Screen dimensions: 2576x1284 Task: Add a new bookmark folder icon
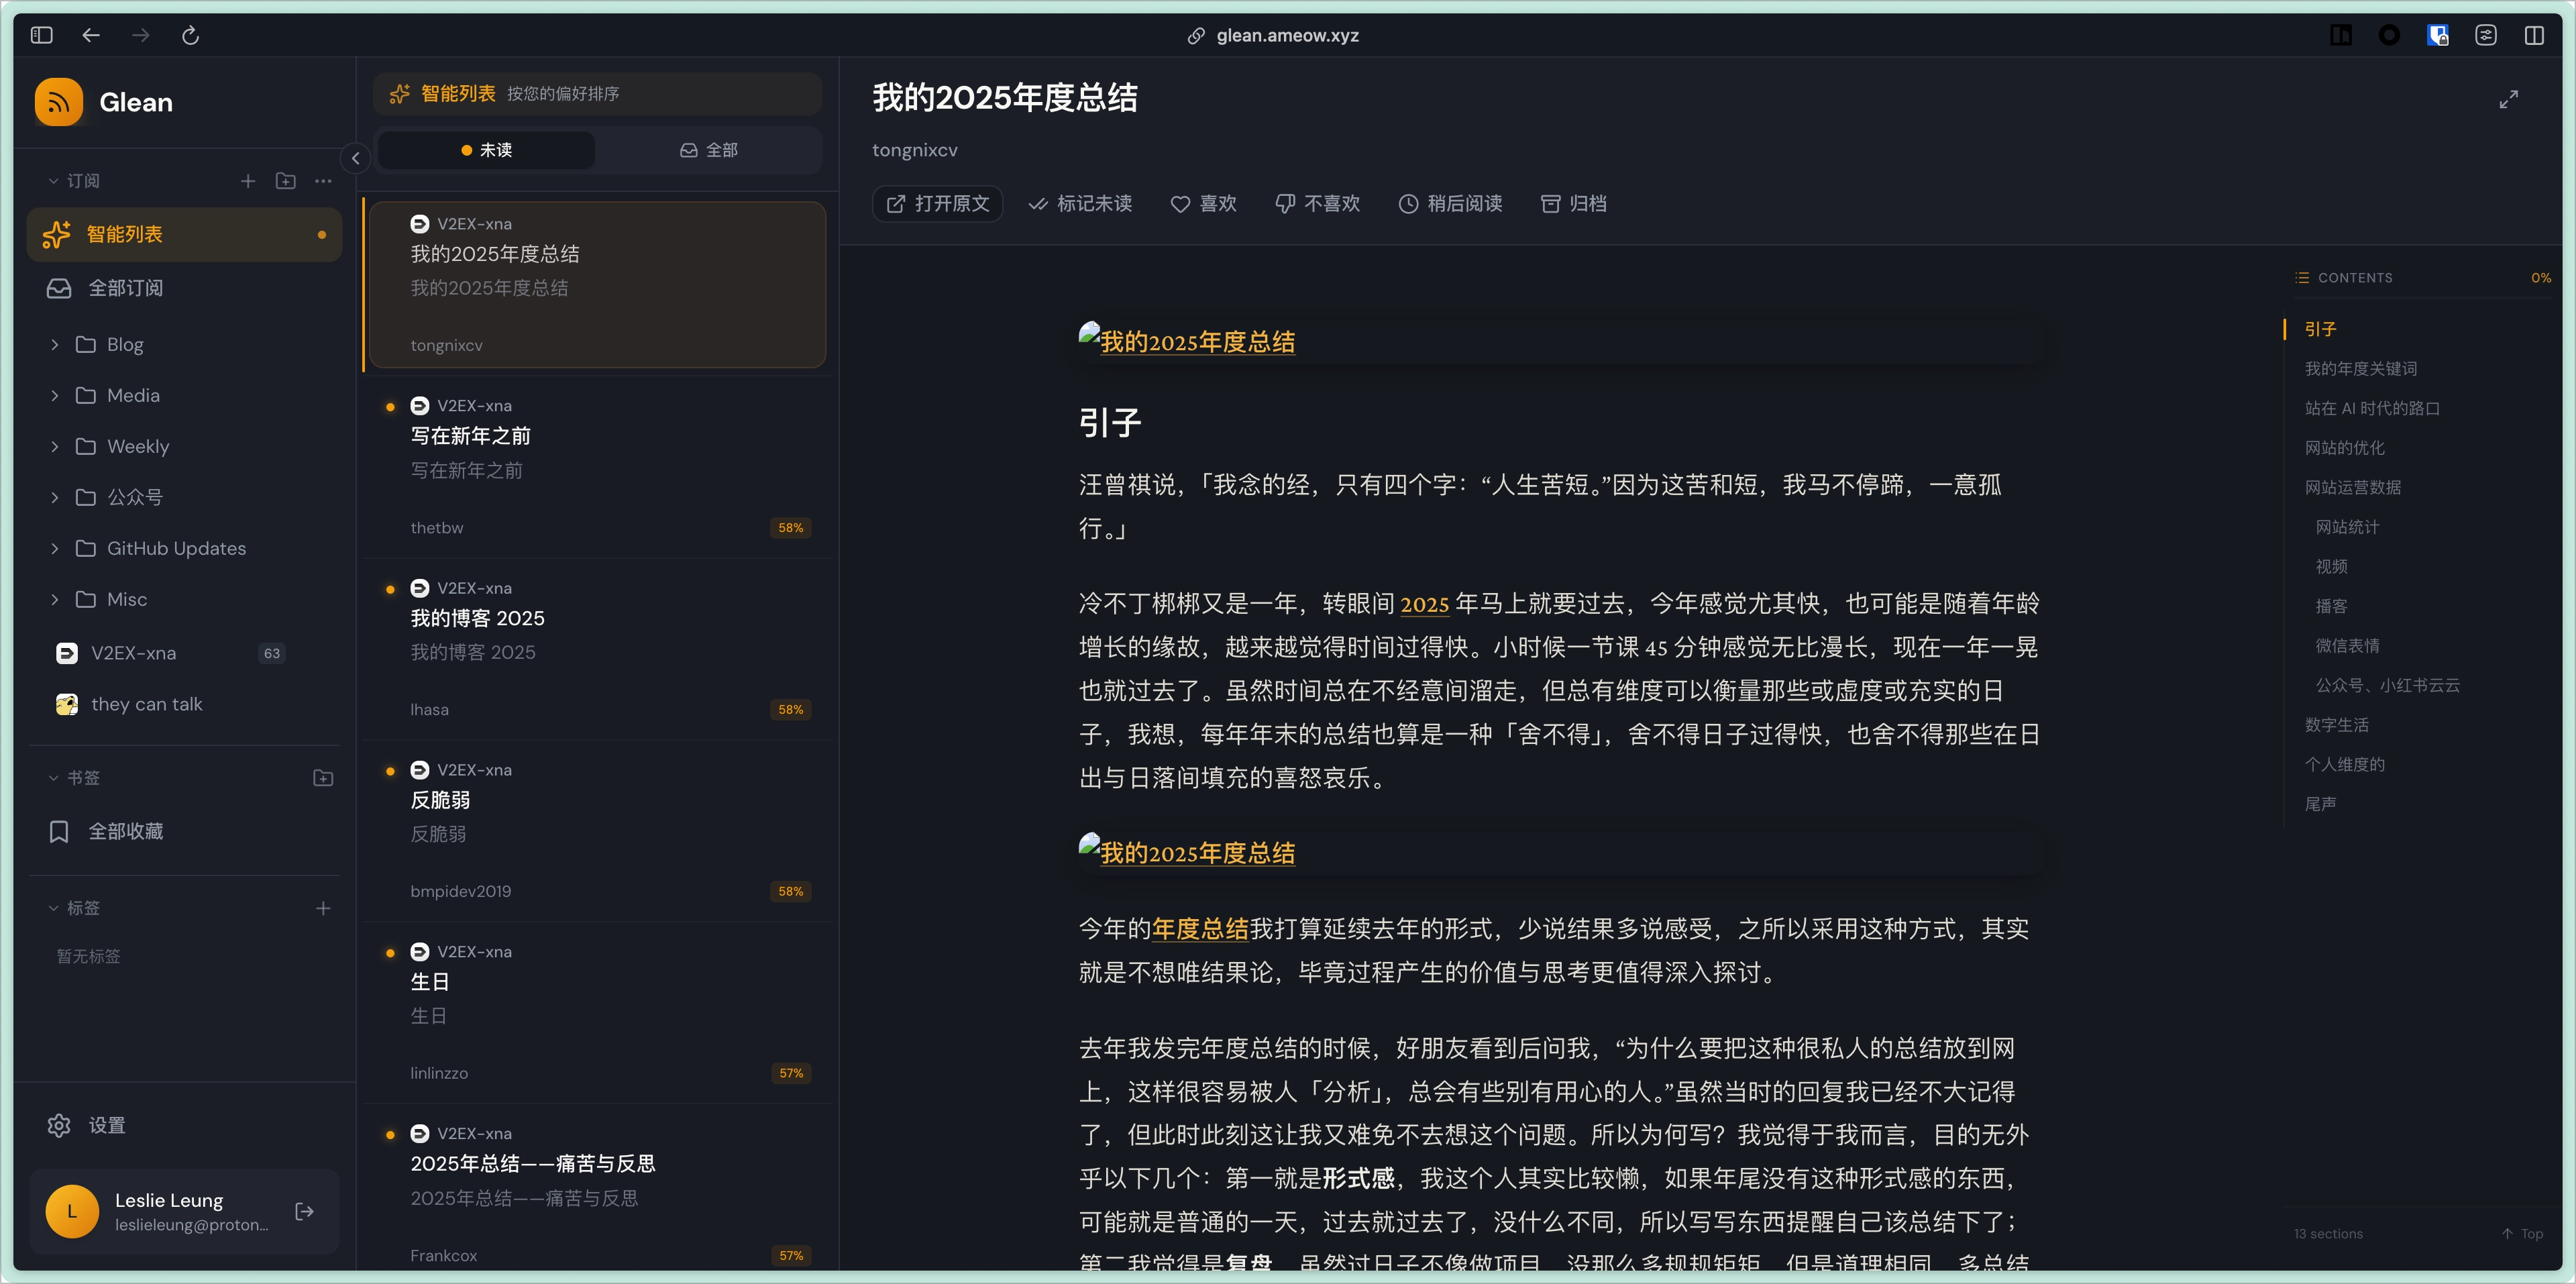coord(323,778)
